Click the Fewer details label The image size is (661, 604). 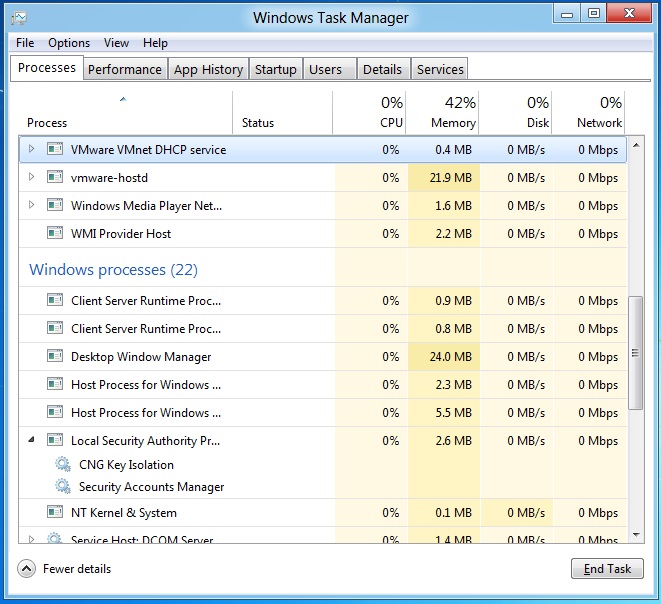coord(77,569)
